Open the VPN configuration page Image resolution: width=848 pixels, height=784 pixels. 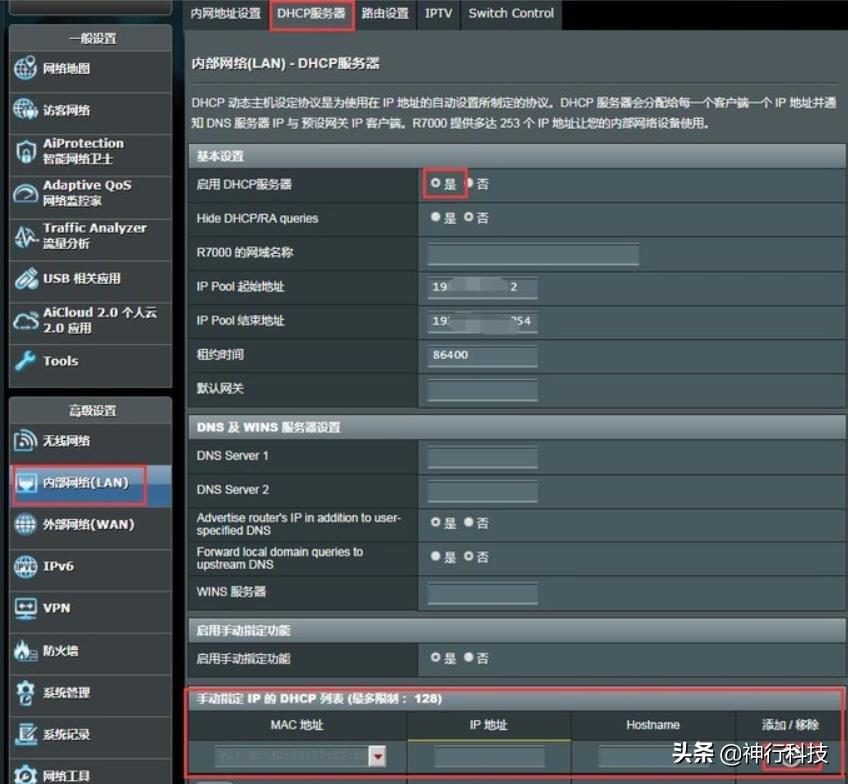pos(55,608)
